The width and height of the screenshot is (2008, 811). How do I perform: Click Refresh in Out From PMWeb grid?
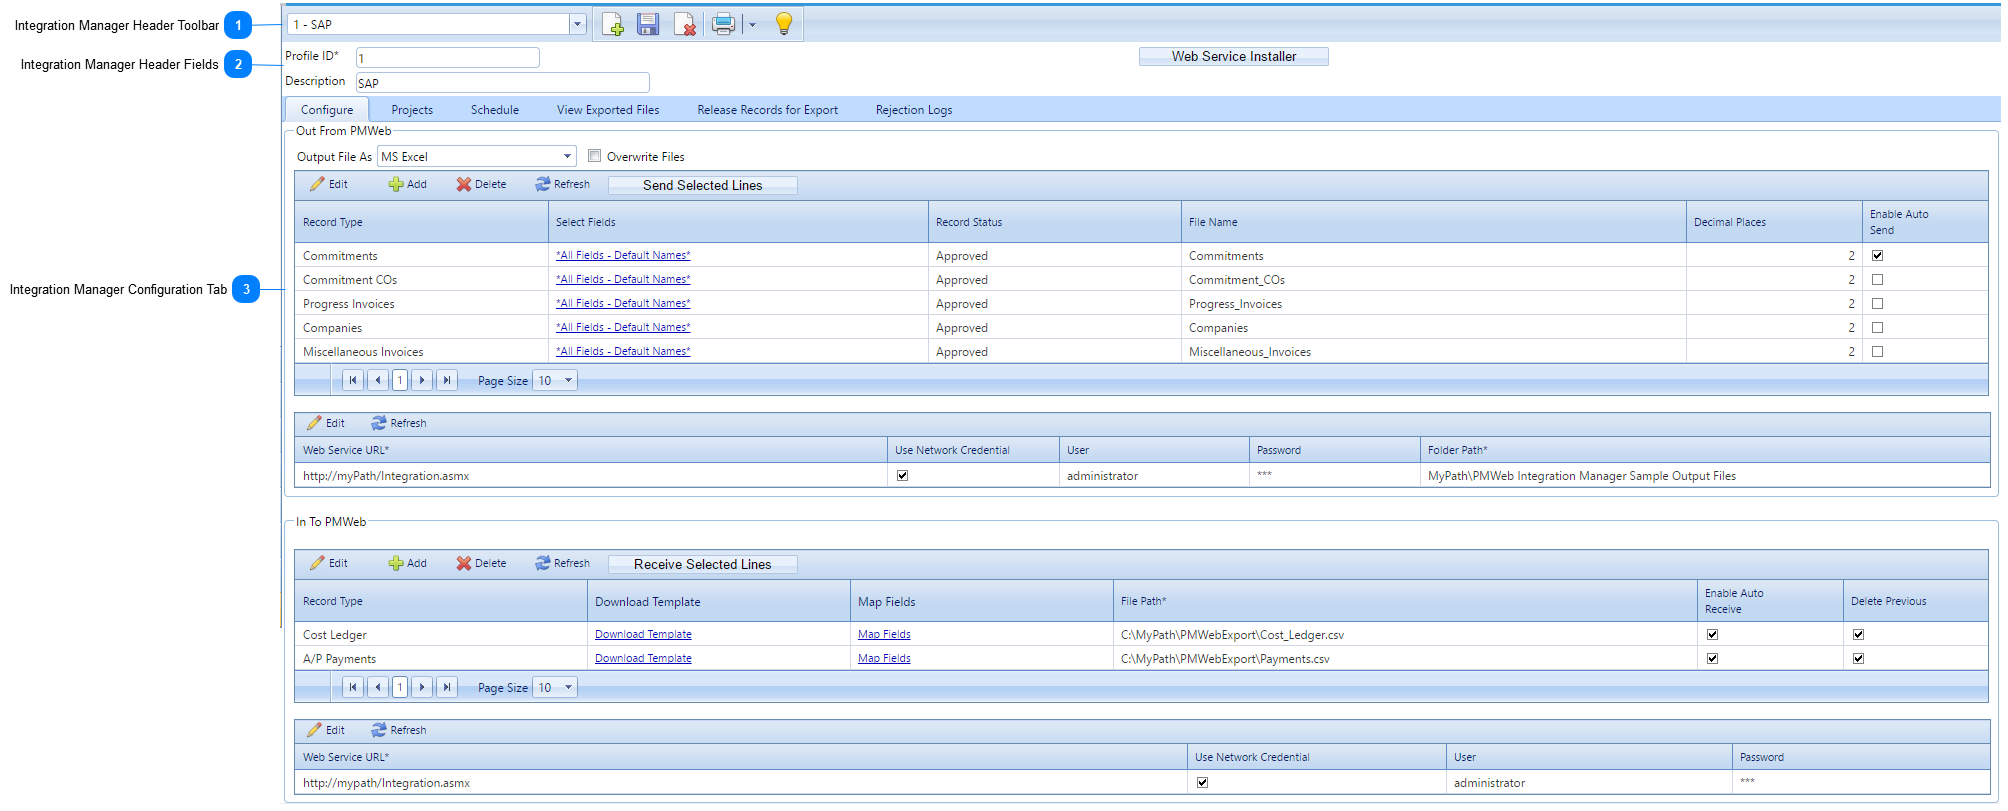pos(562,184)
